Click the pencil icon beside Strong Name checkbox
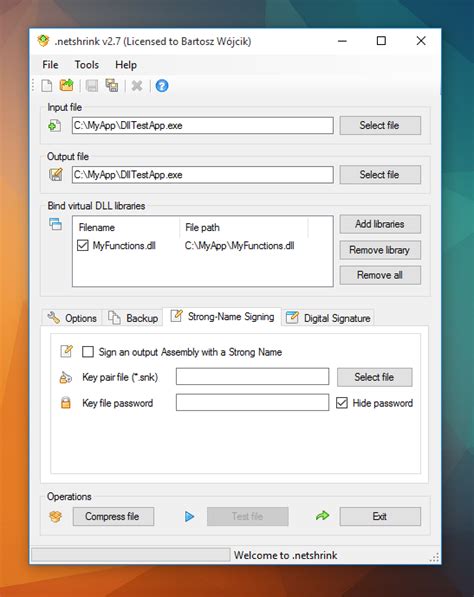This screenshot has height=597, width=474. tap(67, 351)
